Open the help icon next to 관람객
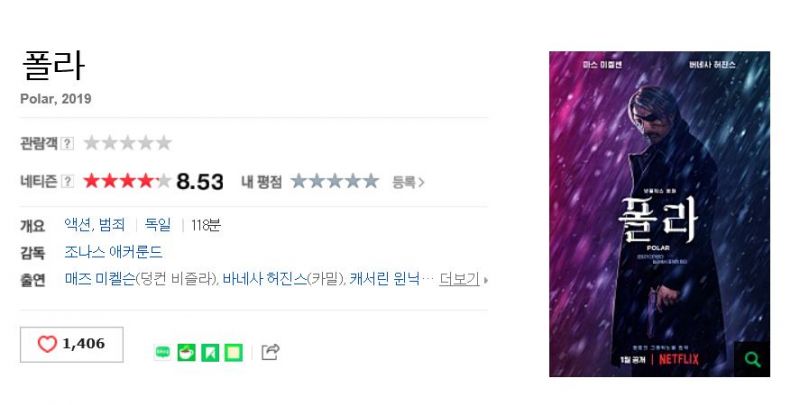Image resolution: width=800 pixels, height=405 pixels. 67,144
